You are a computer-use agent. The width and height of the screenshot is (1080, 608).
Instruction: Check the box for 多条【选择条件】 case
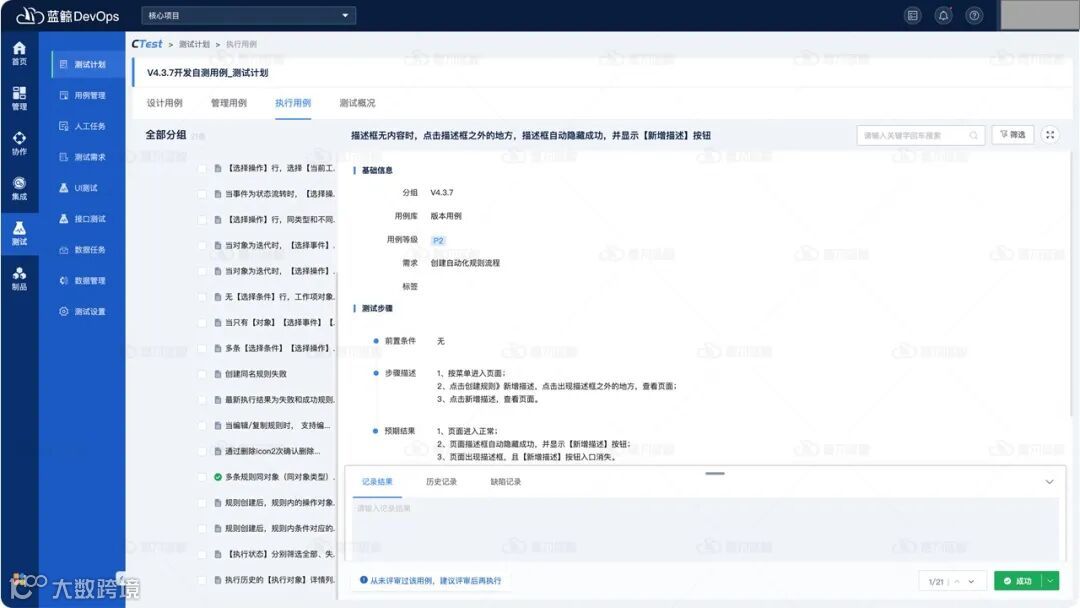click(202, 348)
